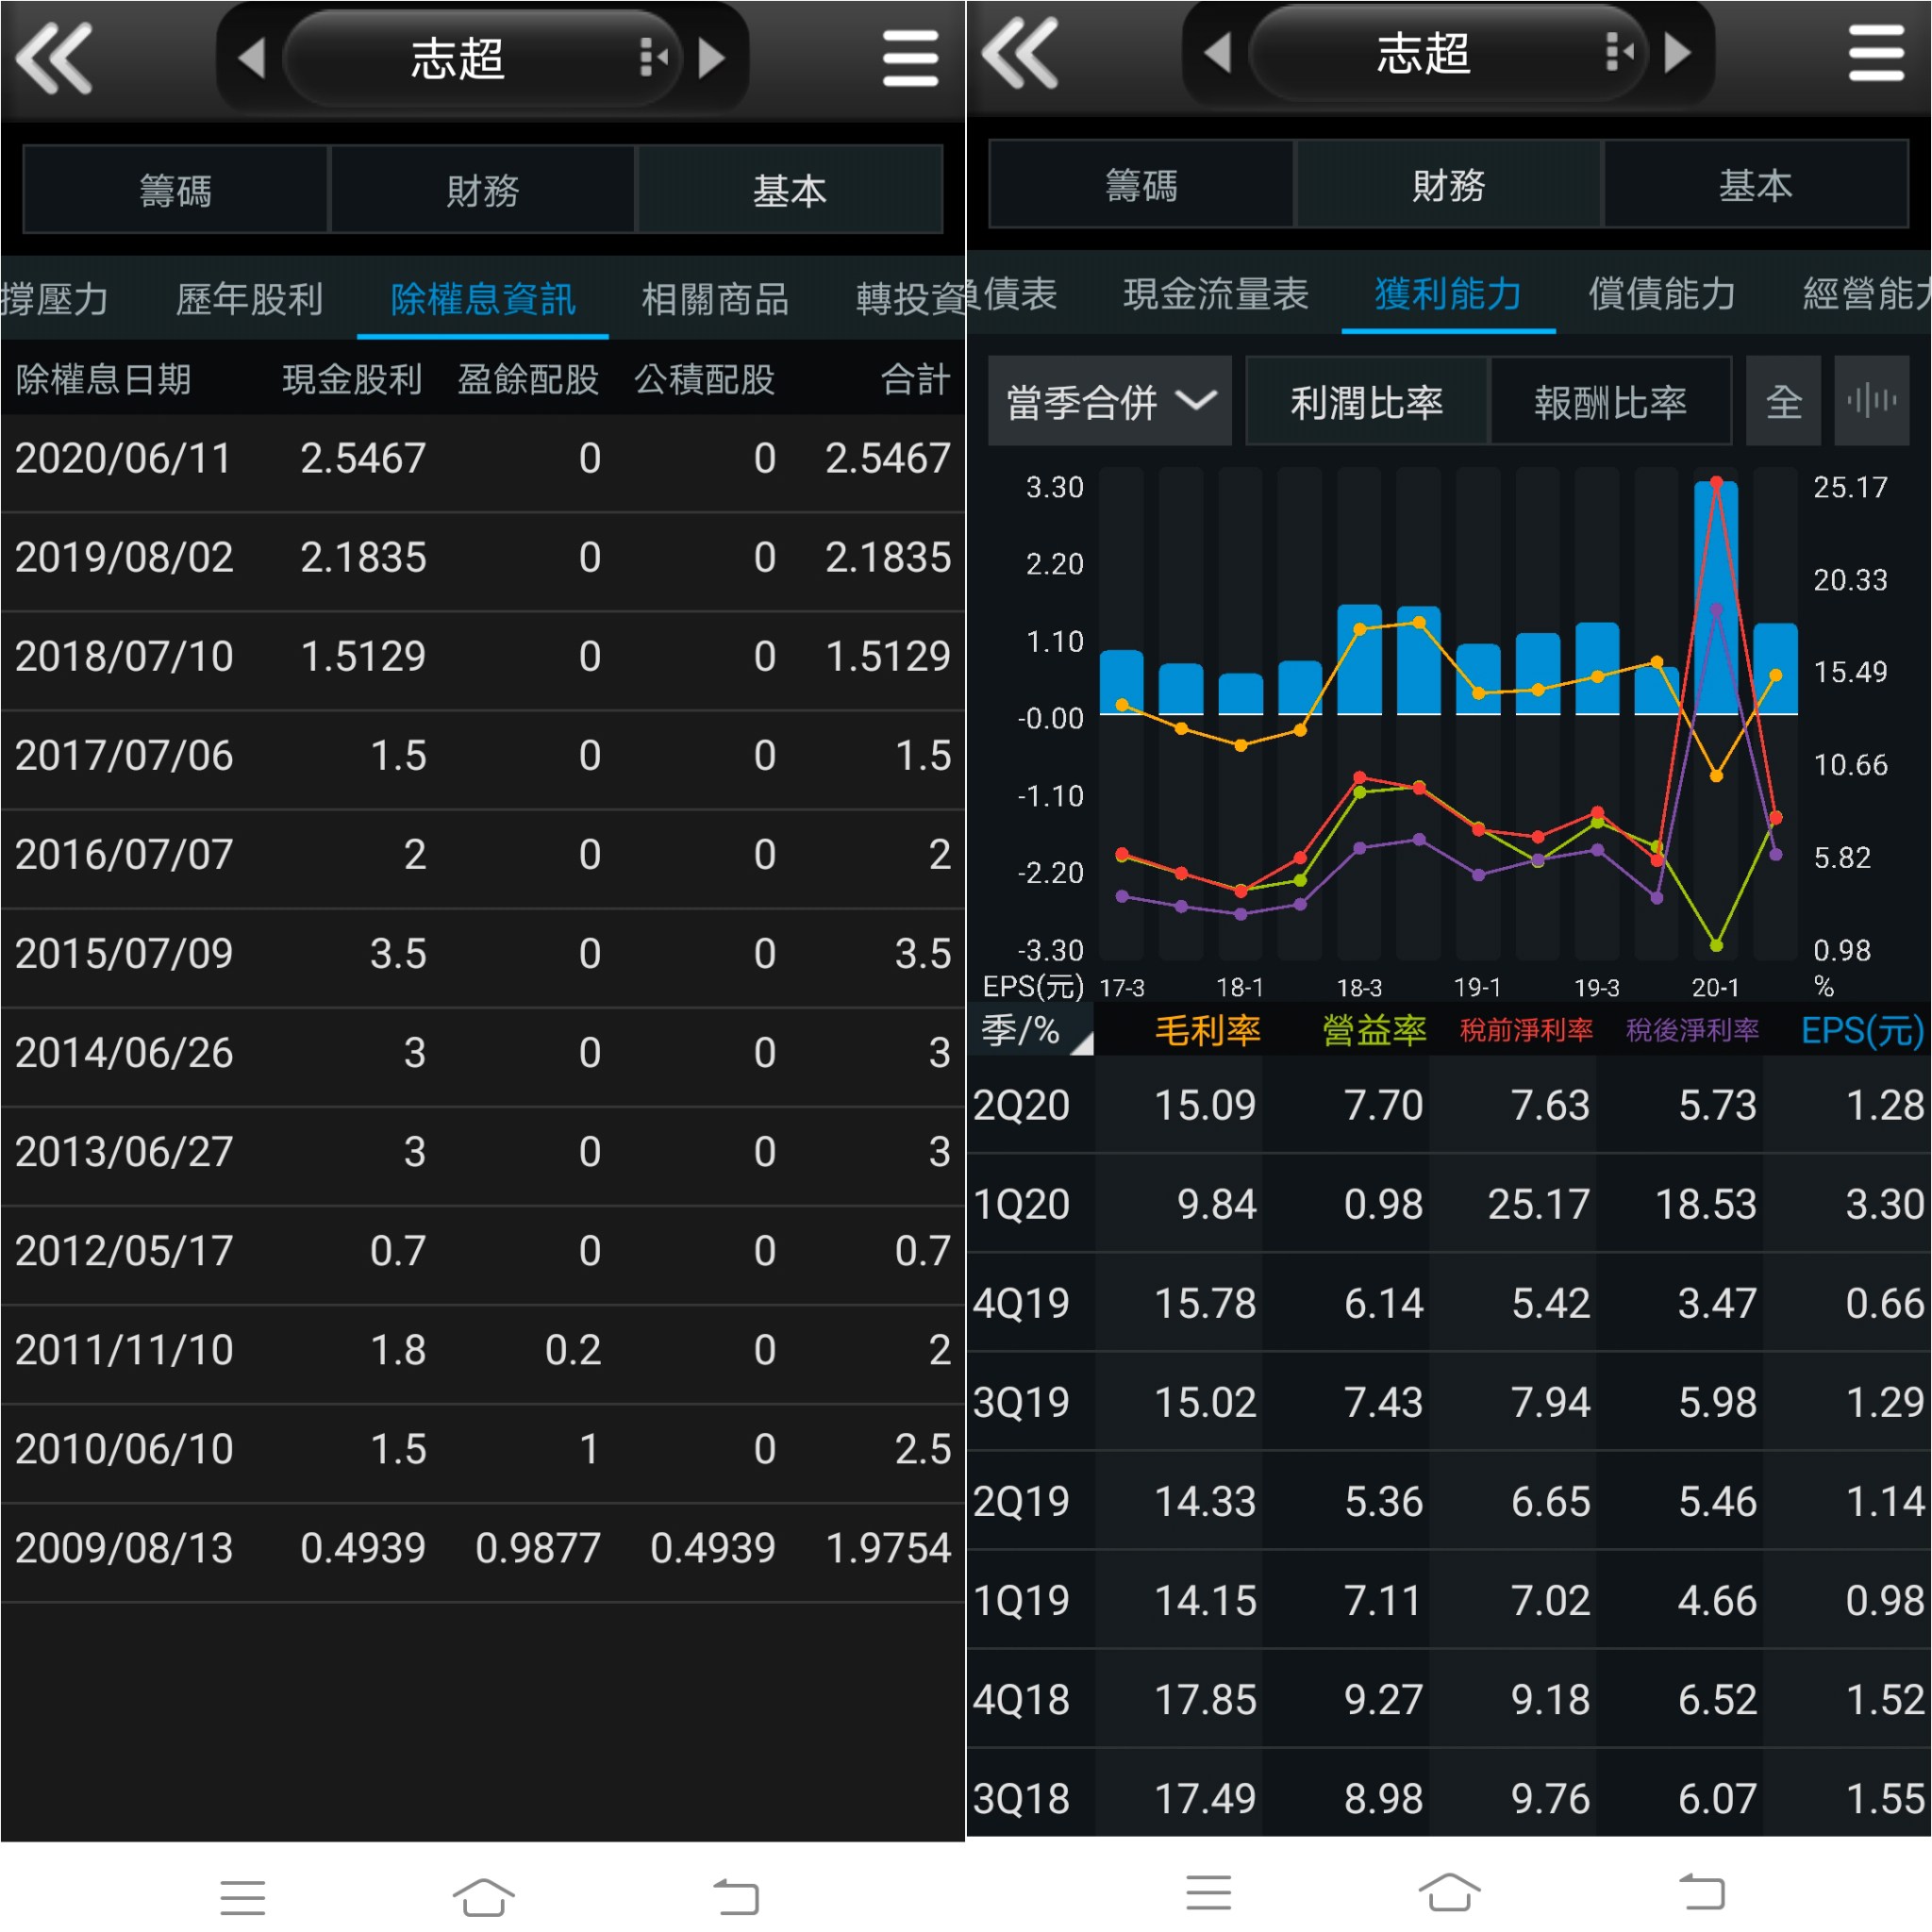Tap the right screen's Android home icon
Viewport: 1932px width, 1932px height.
click(1449, 1891)
